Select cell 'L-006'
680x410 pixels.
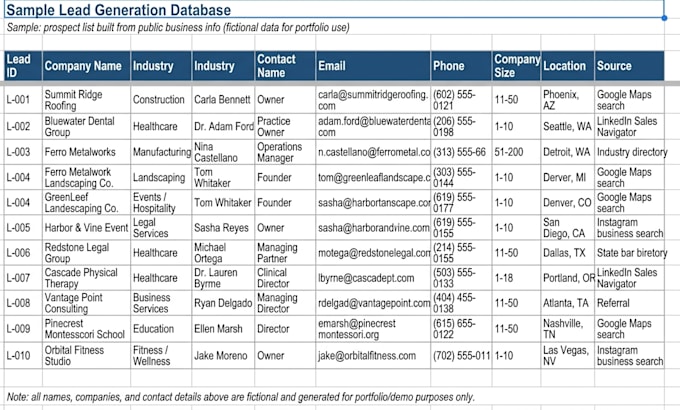pyautogui.click(x=23, y=253)
